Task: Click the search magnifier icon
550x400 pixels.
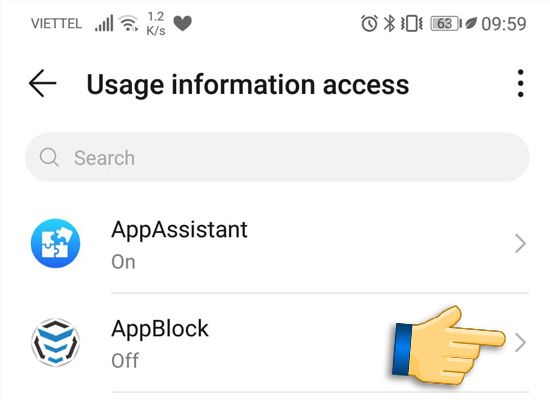Action: [x=49, y=157]
